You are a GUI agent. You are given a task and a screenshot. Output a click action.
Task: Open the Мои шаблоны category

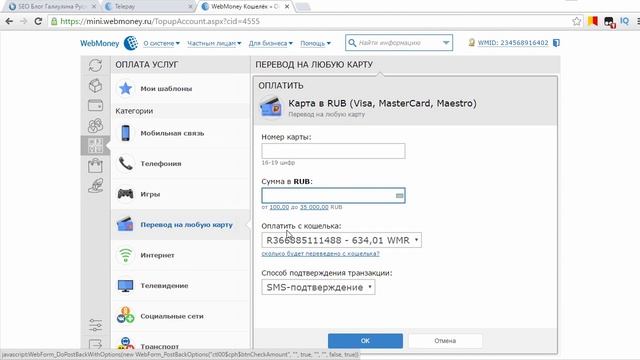(180, 89)
